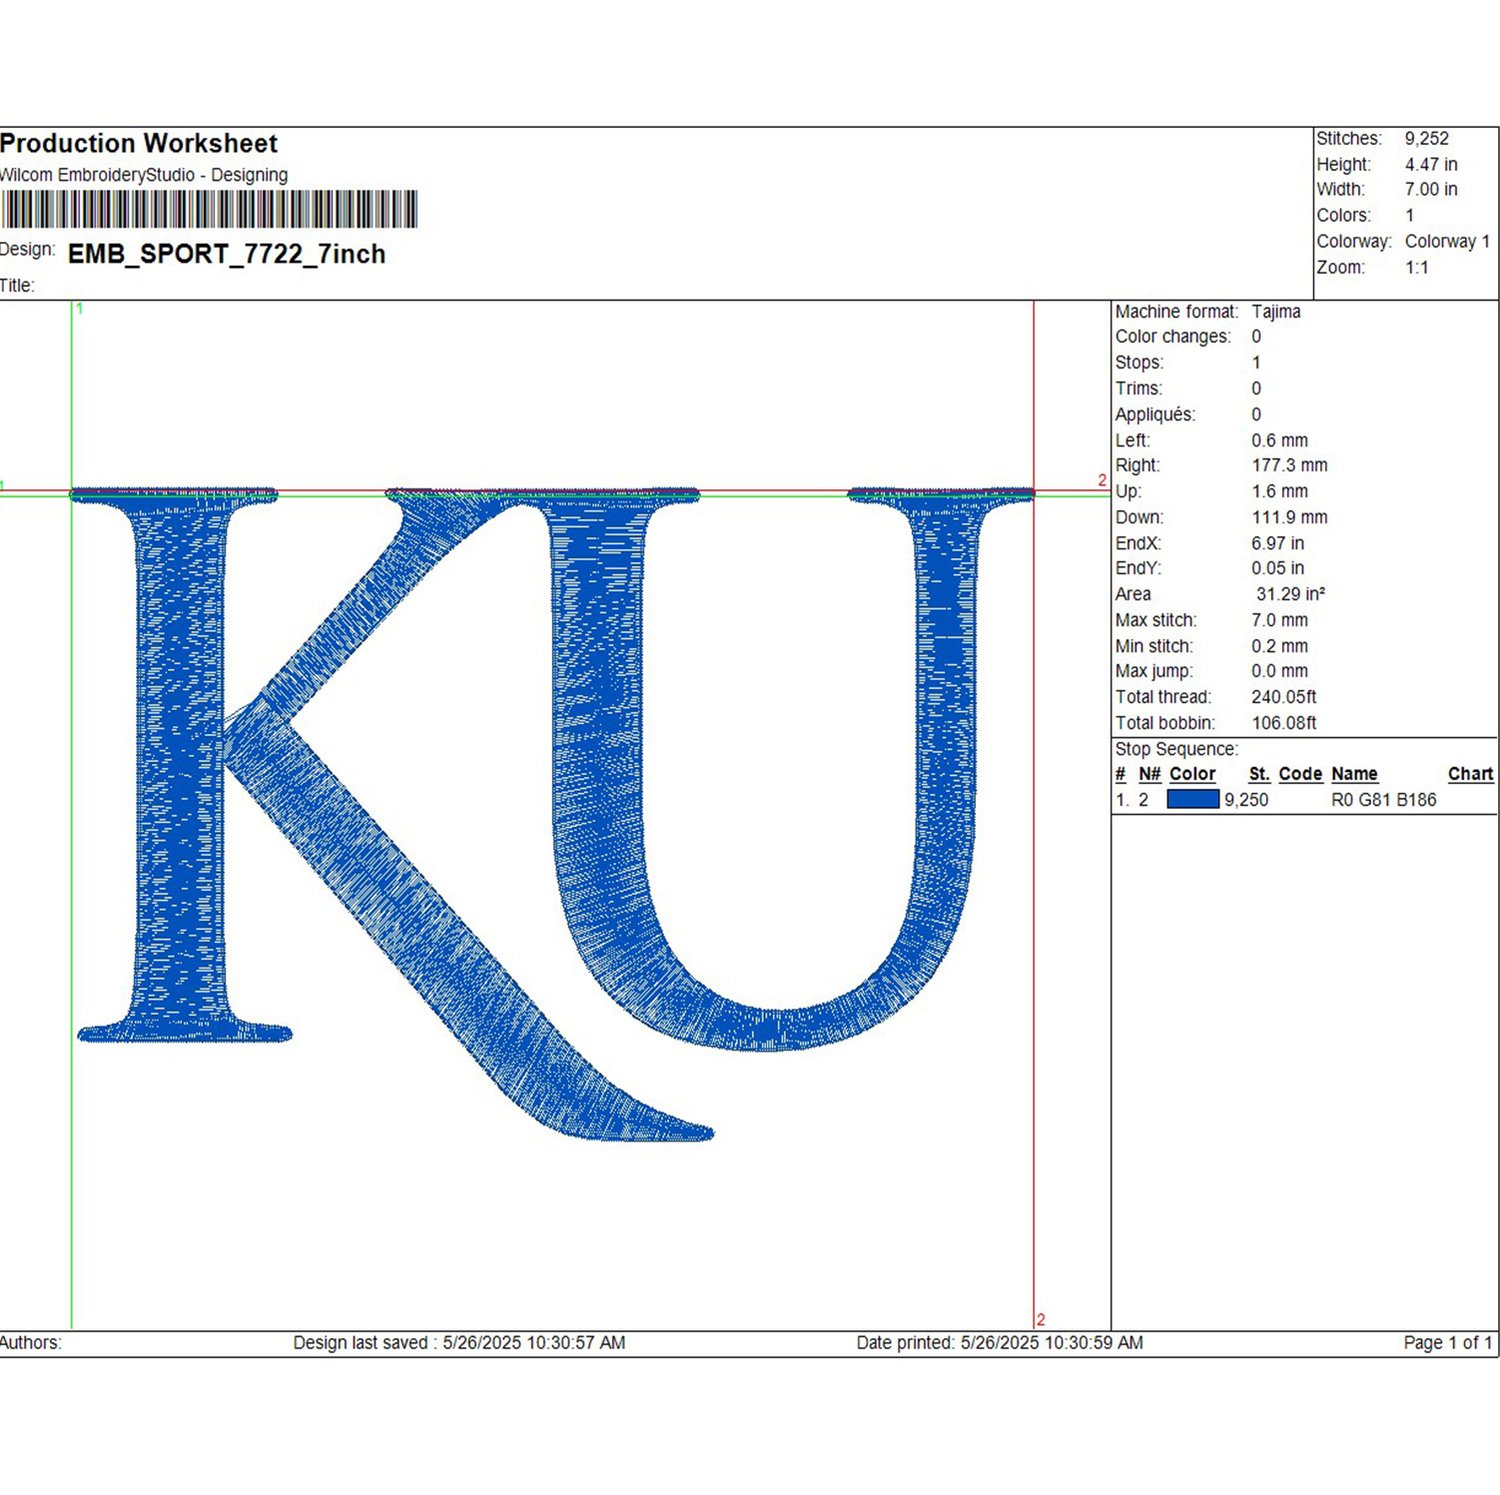This screenshot has width=1500, height=1495.
Task: Click the "Title:" label
Action: [x=17, y=286]
